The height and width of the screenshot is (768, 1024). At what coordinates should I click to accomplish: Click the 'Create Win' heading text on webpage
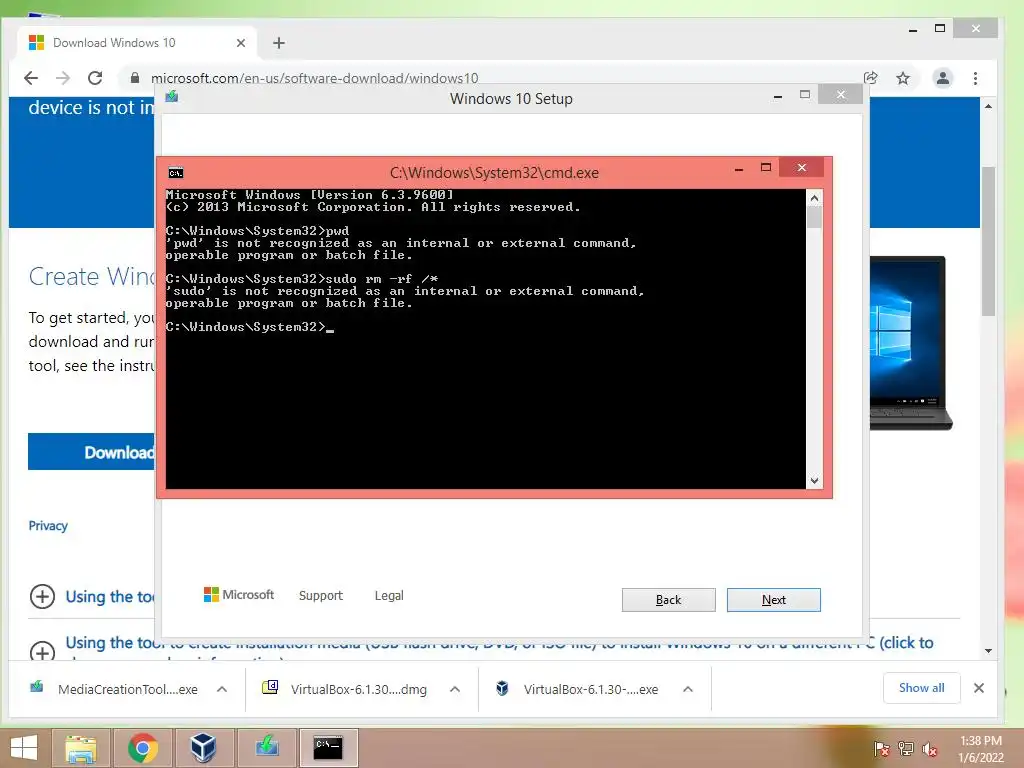click(x=91, y=276)
